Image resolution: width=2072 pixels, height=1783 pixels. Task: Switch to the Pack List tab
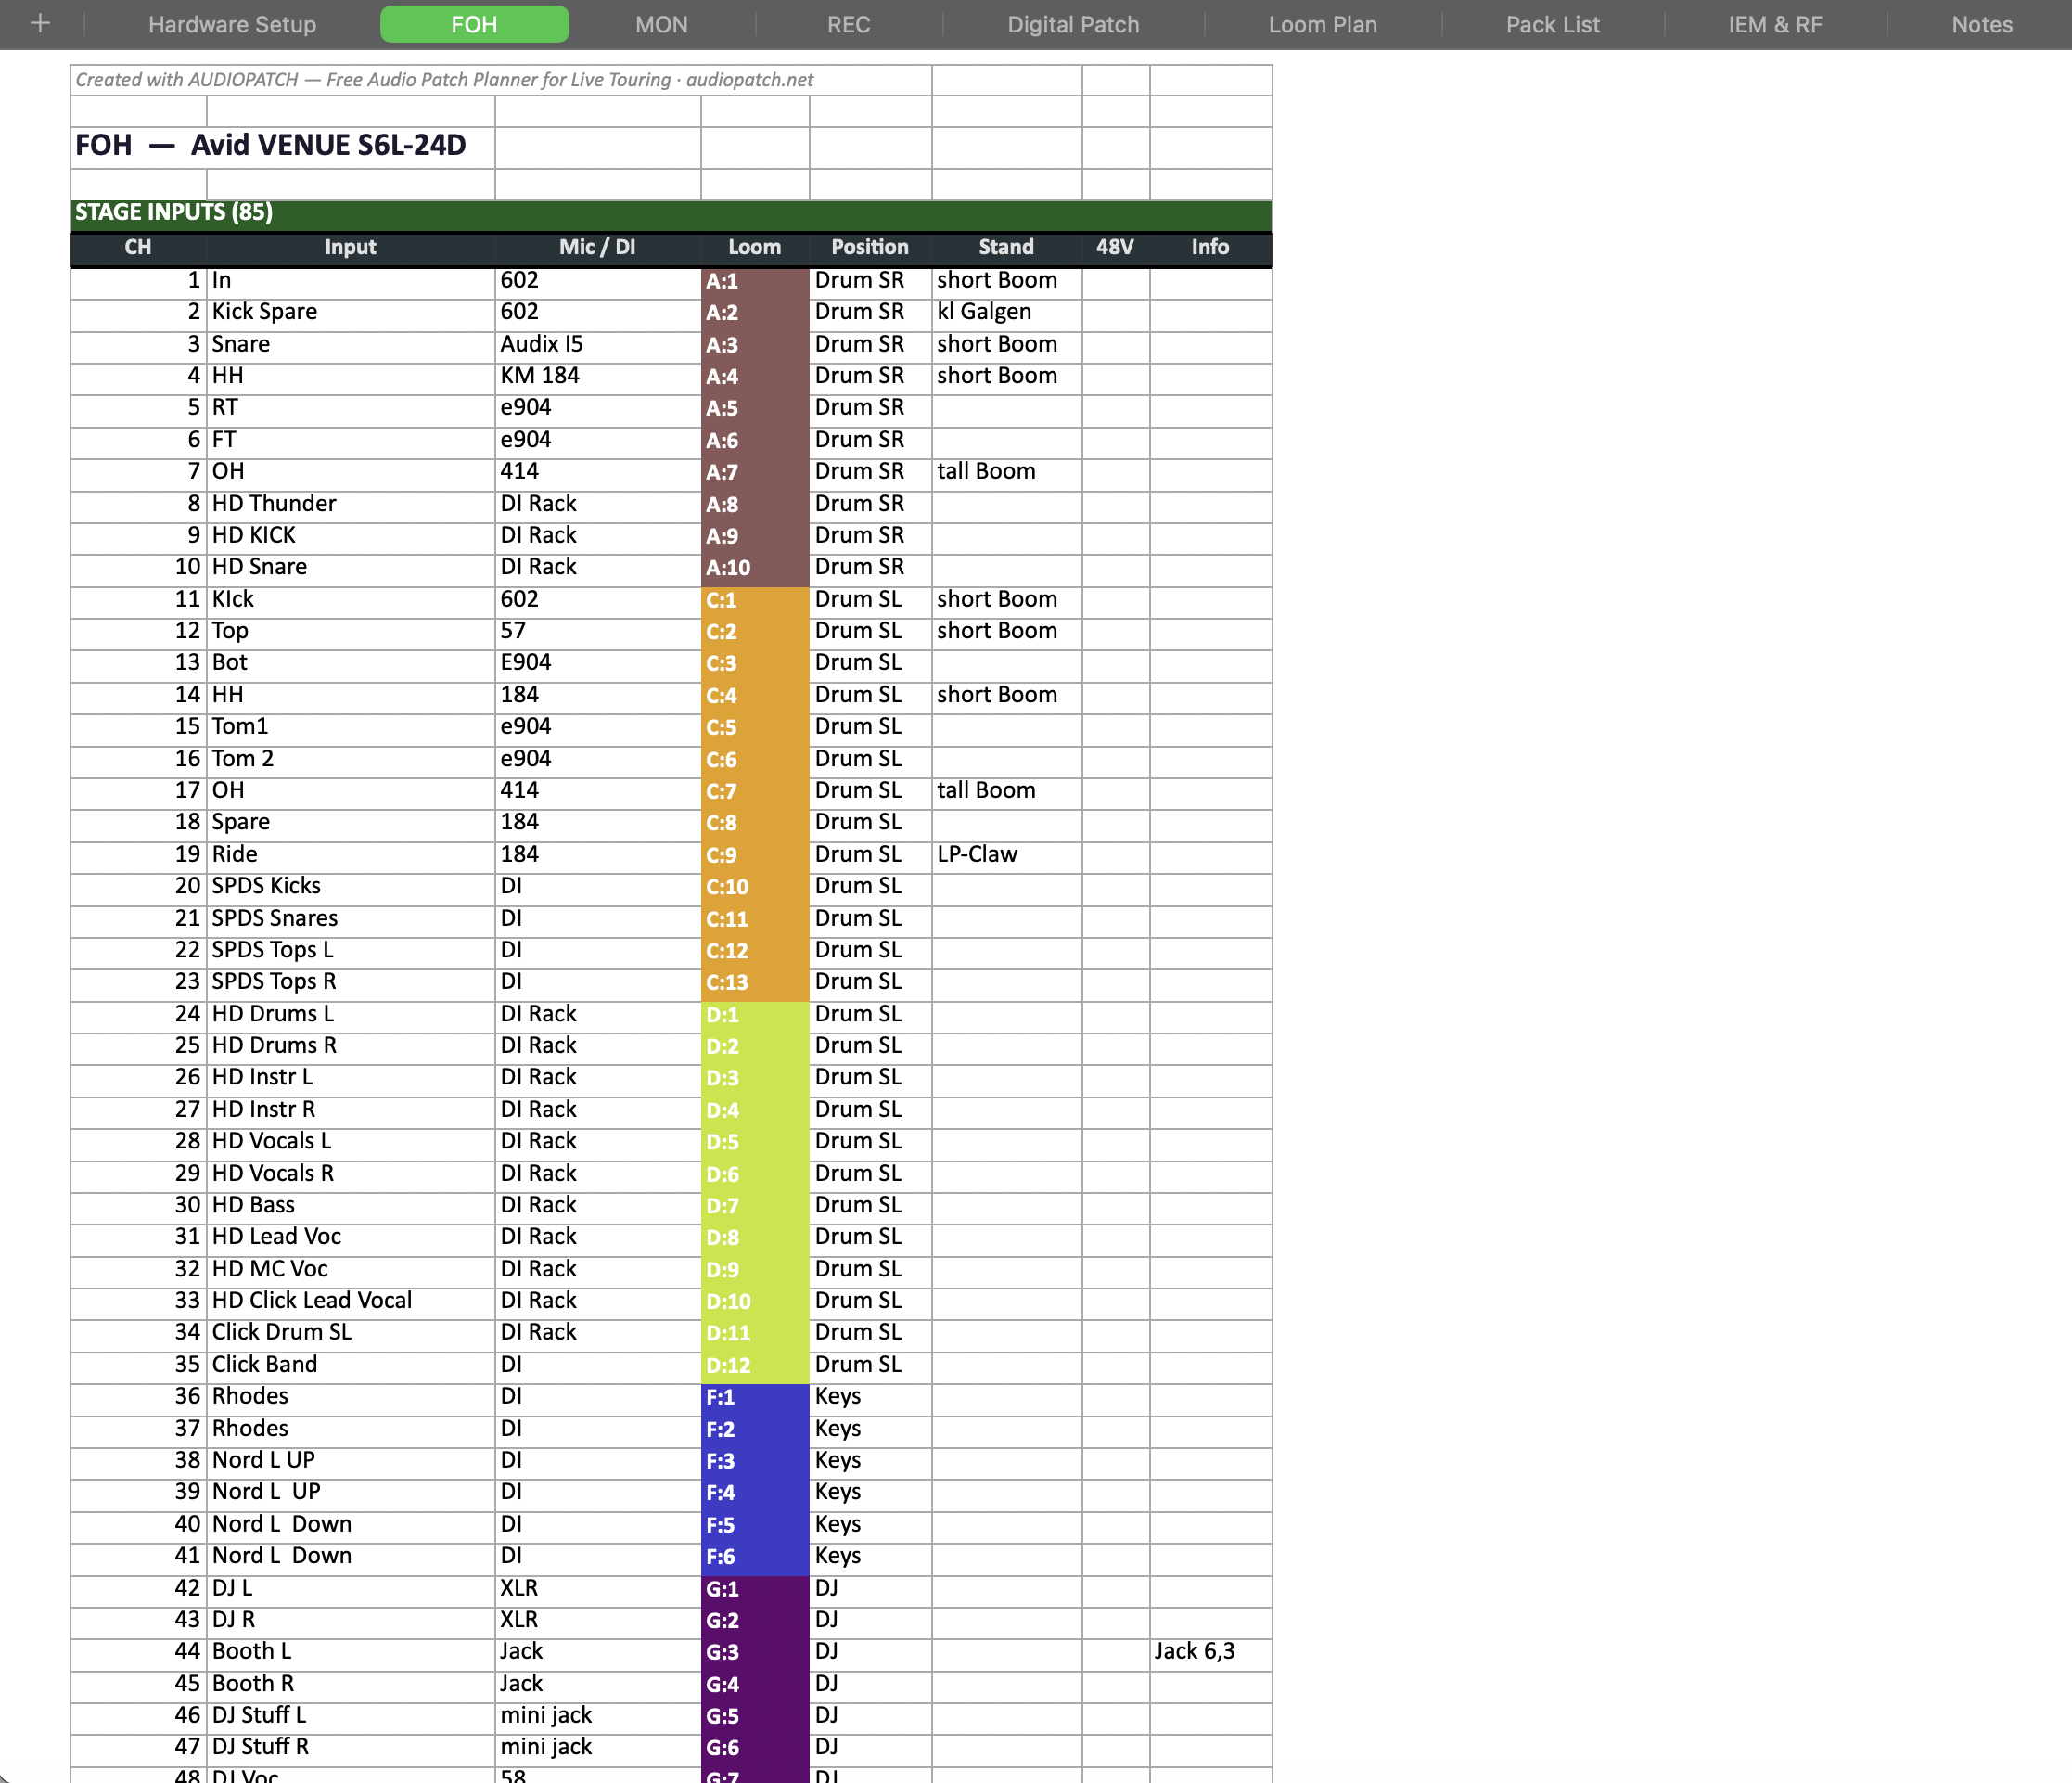click(1552, 25)
